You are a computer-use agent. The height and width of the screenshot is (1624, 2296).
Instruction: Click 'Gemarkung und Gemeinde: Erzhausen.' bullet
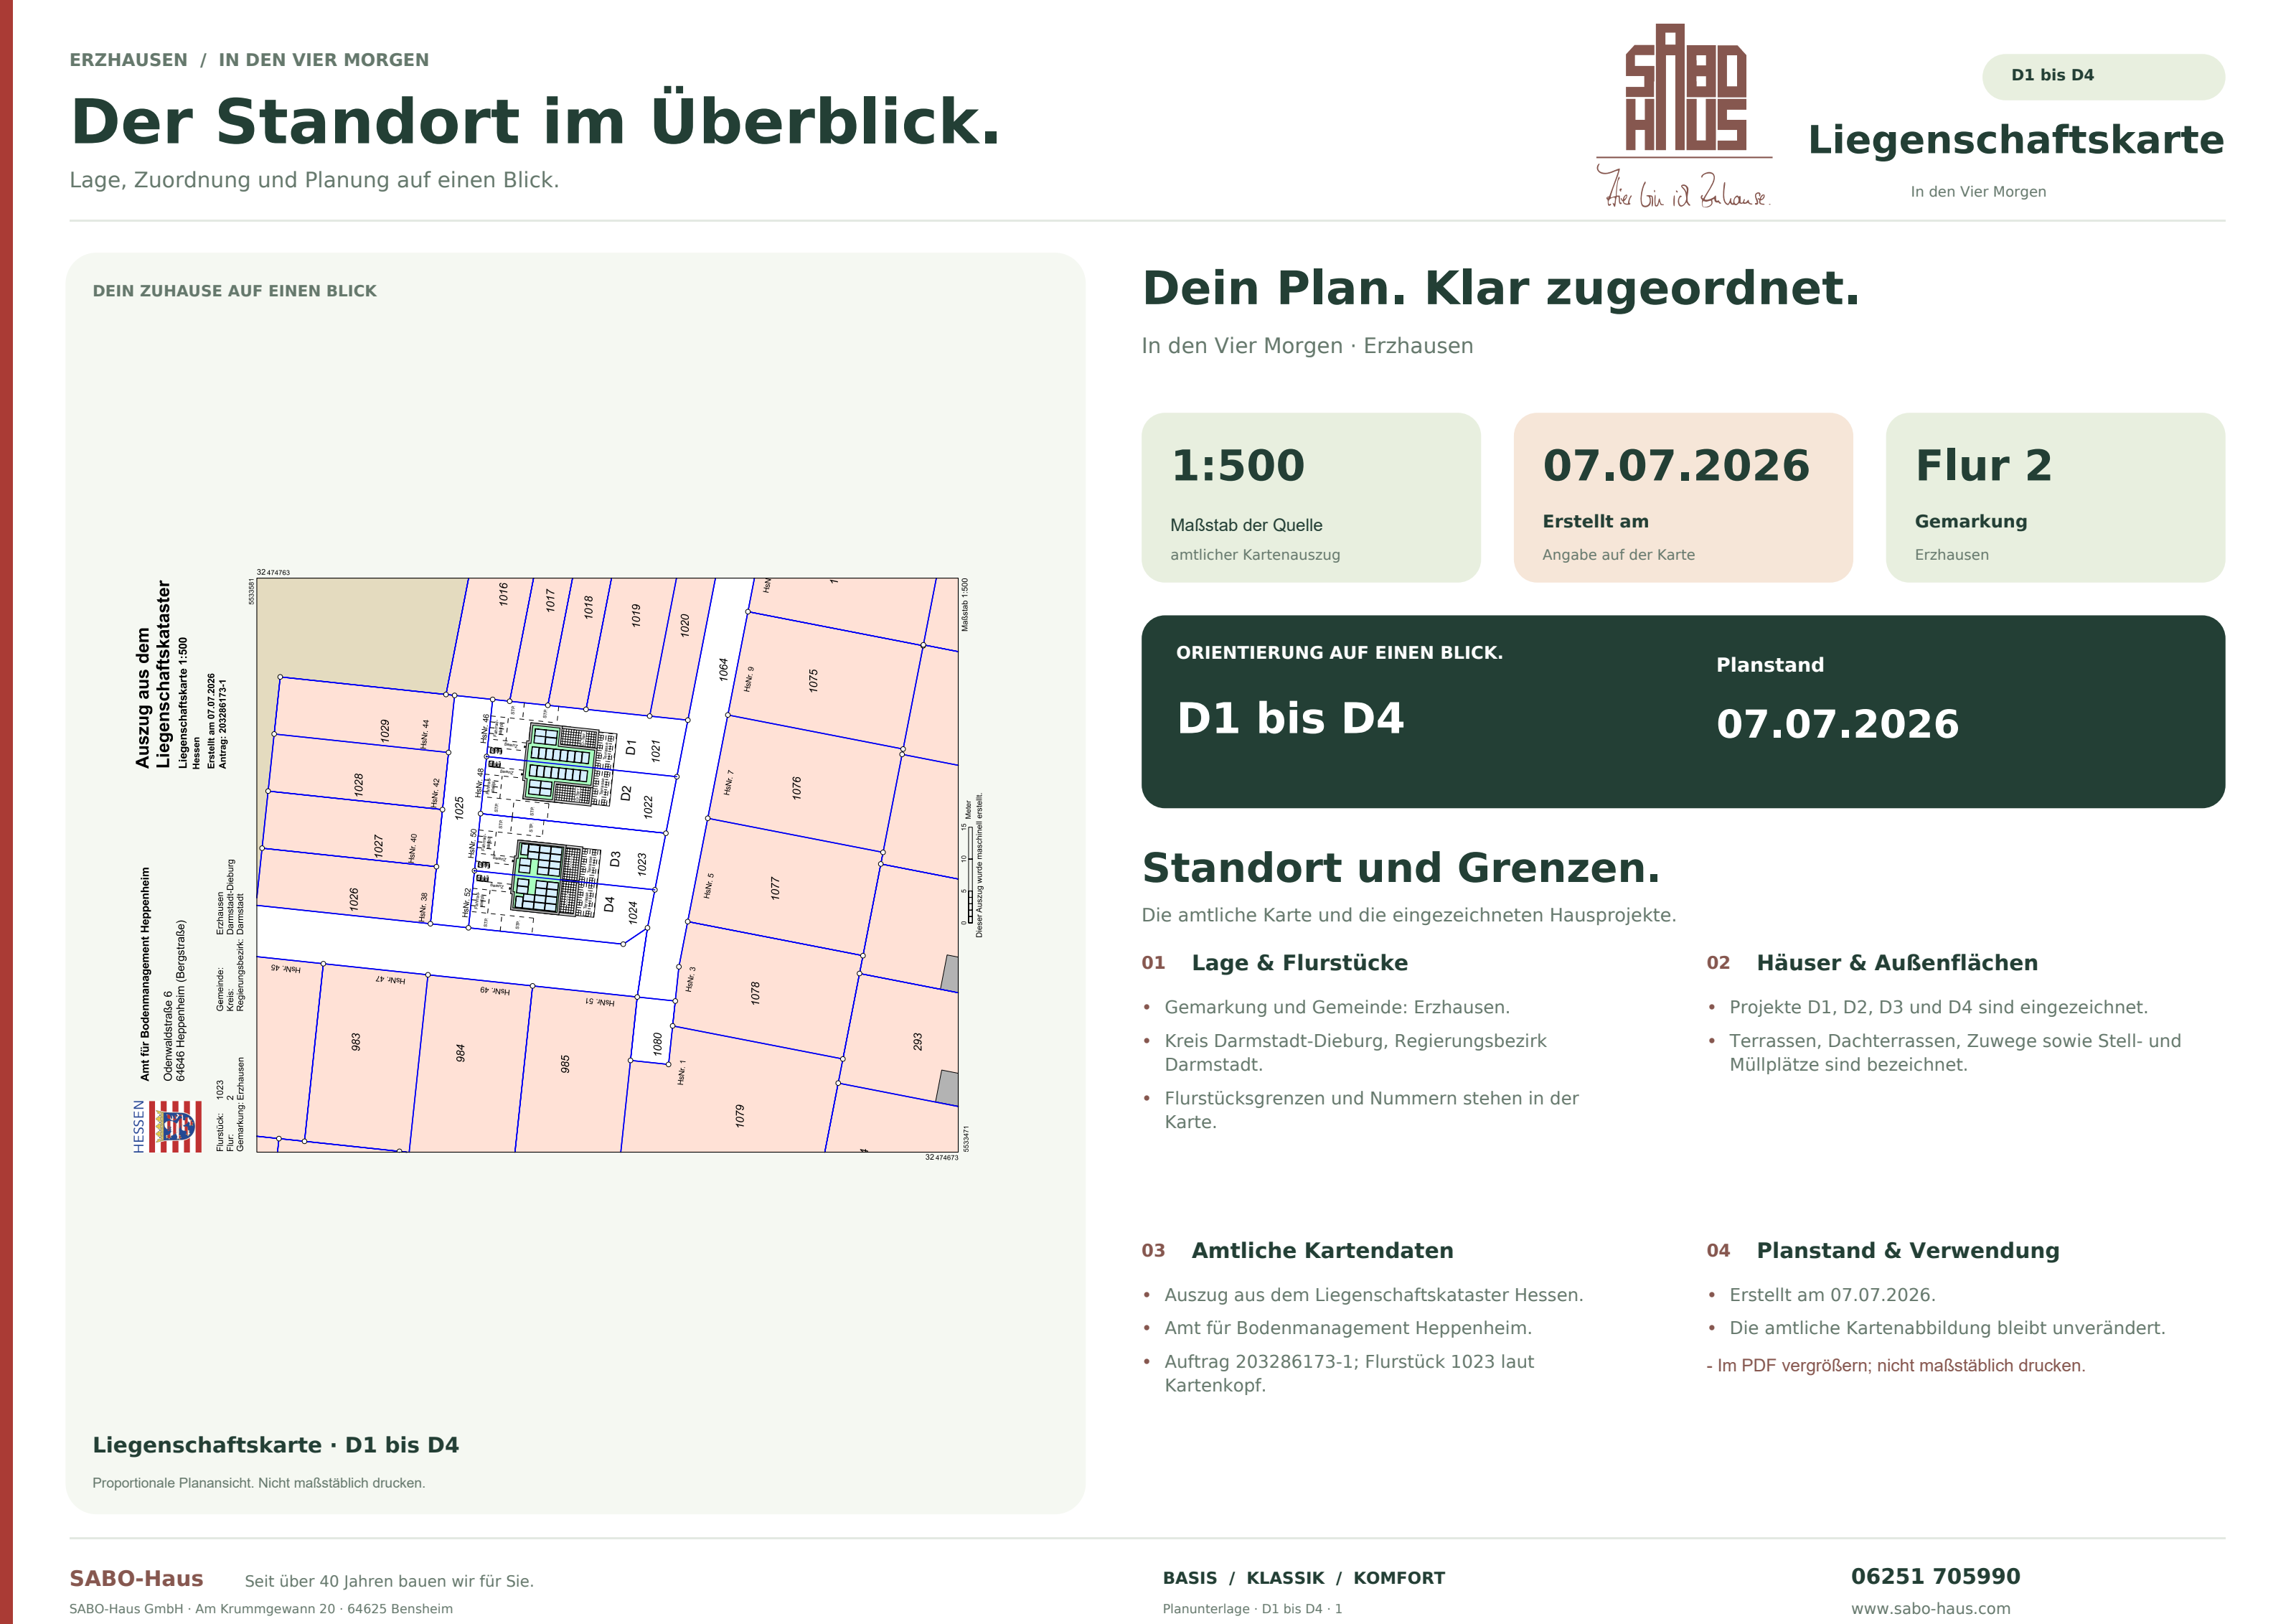(1337, 1007)
